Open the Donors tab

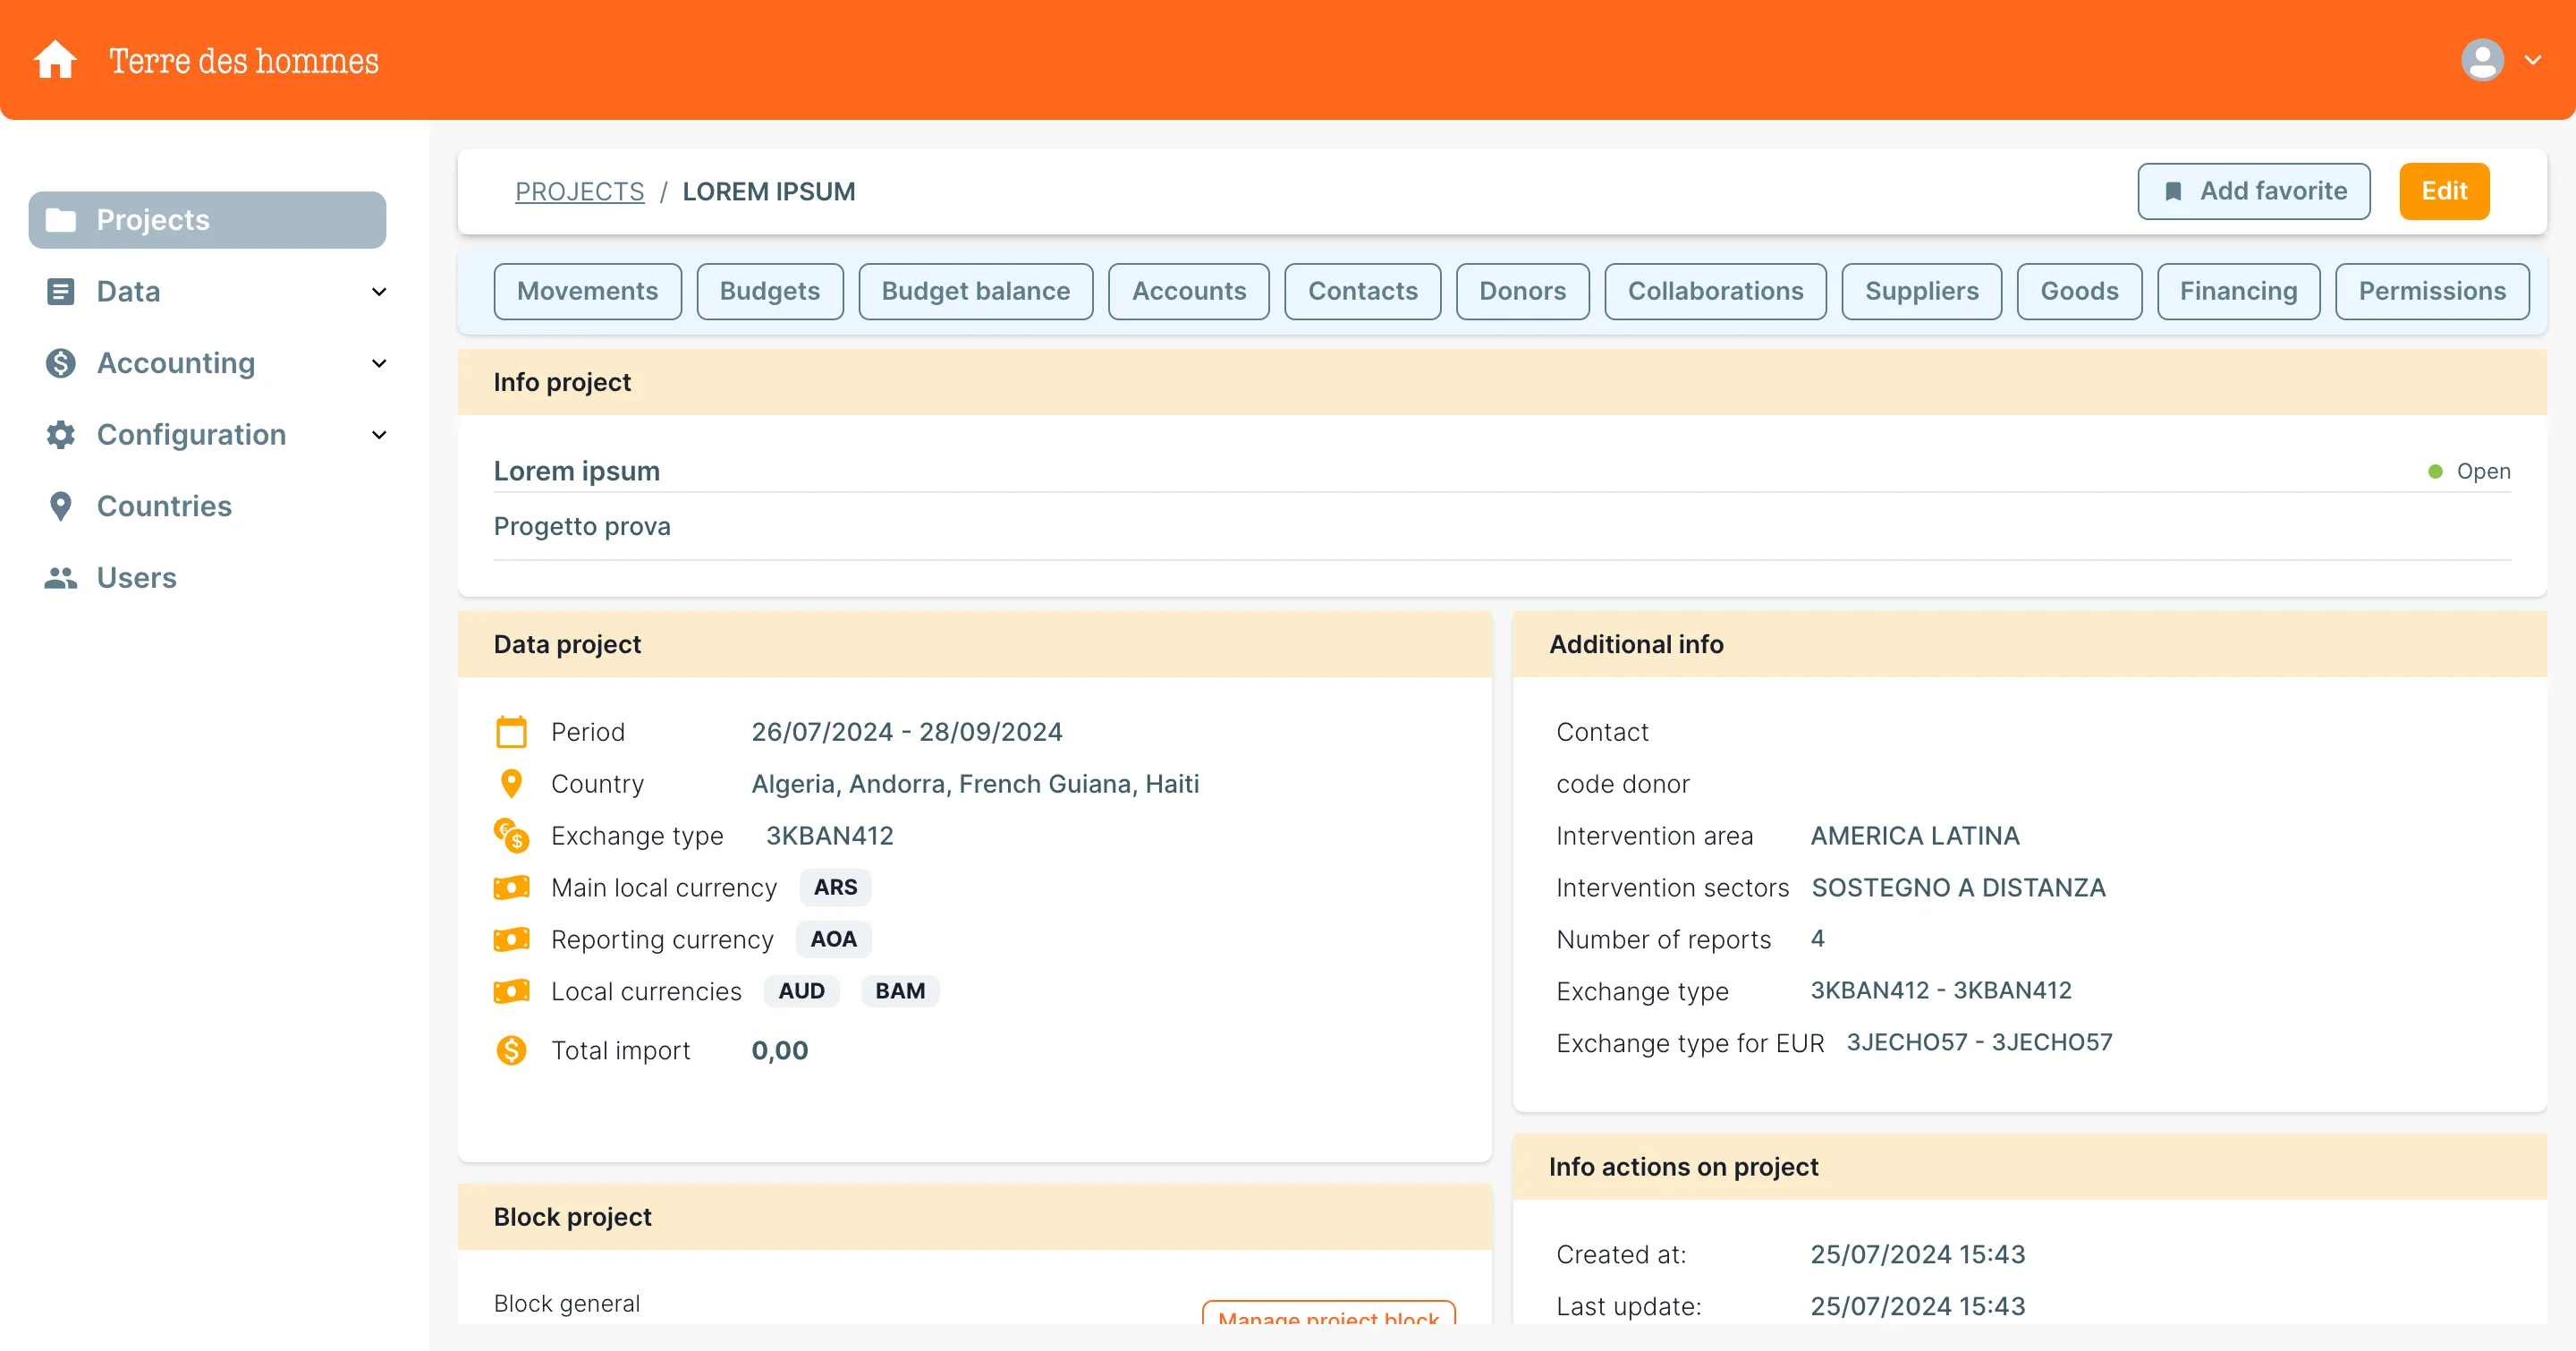pos(1521,291)
